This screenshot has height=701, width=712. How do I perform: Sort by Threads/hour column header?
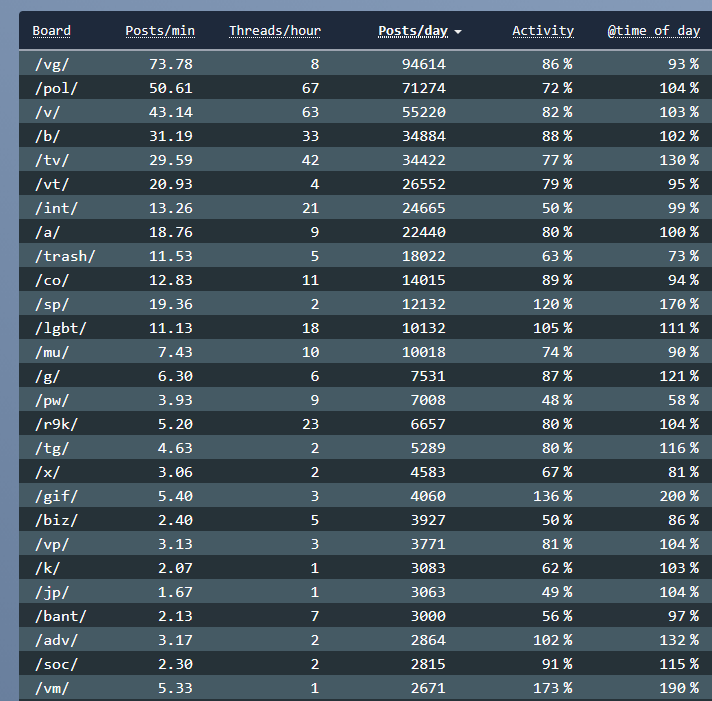275,31
